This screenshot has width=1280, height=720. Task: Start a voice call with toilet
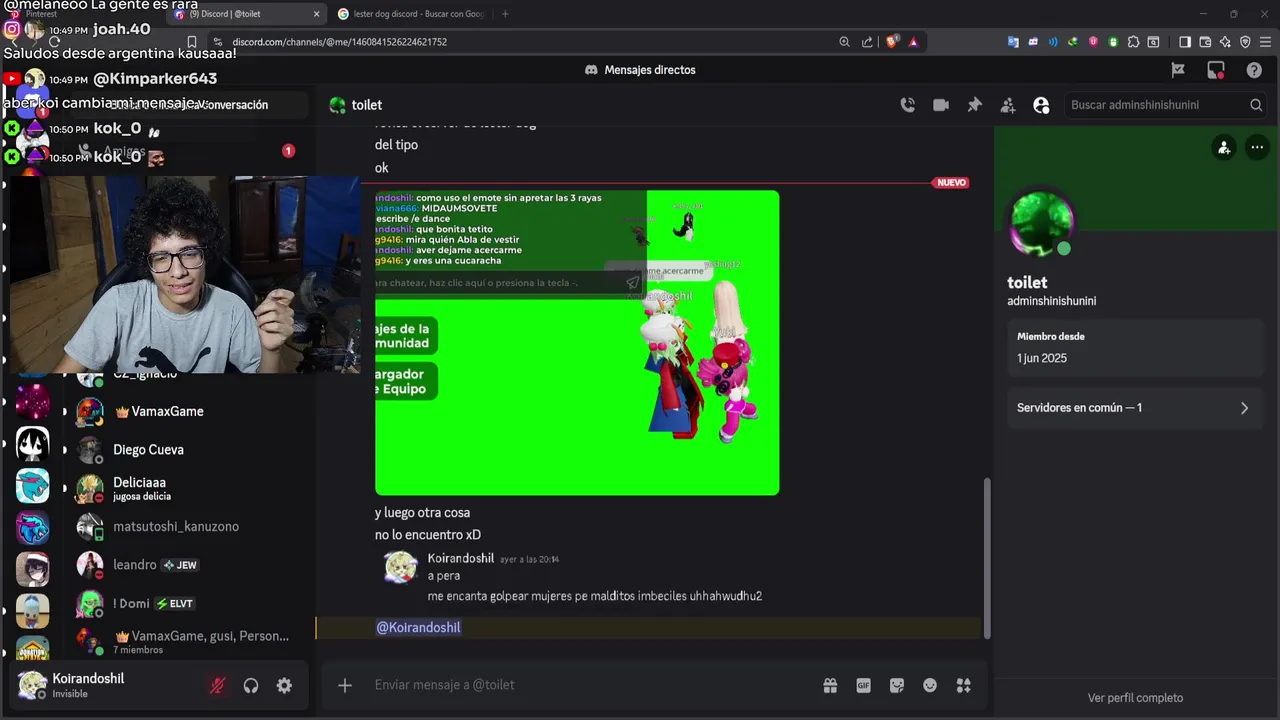coord(907,105)
